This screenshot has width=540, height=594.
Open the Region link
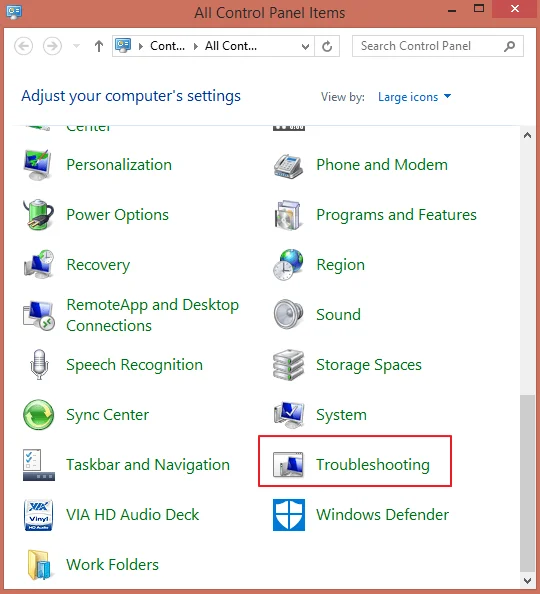point(341,265)
